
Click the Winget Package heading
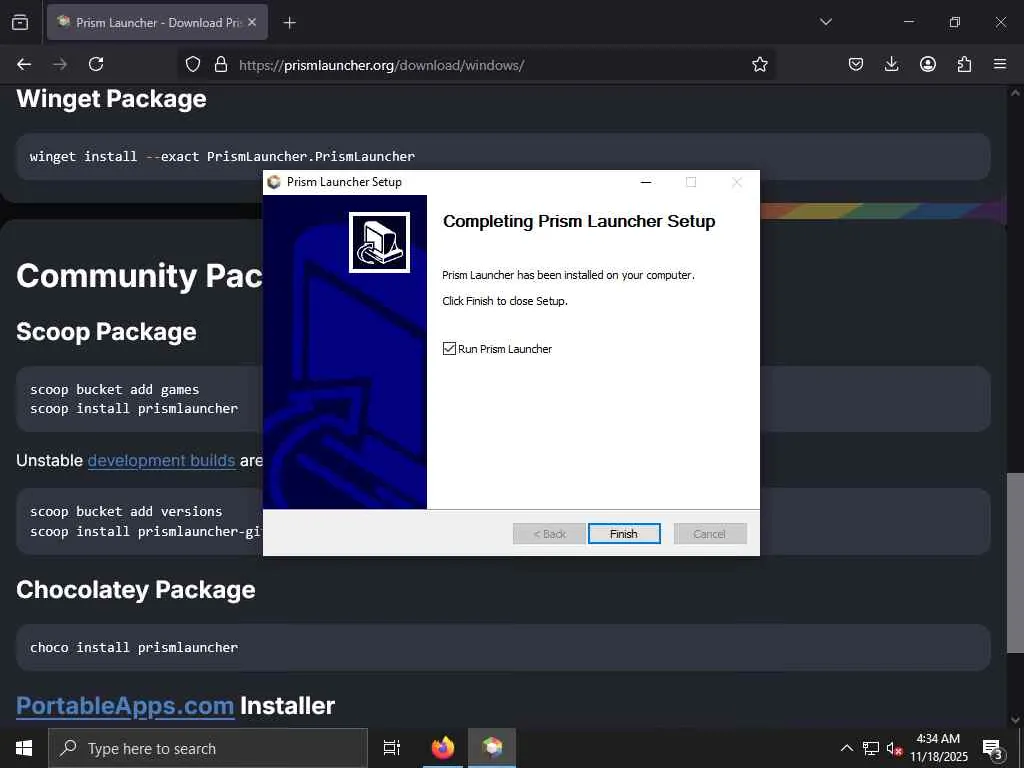click(111, 99)
